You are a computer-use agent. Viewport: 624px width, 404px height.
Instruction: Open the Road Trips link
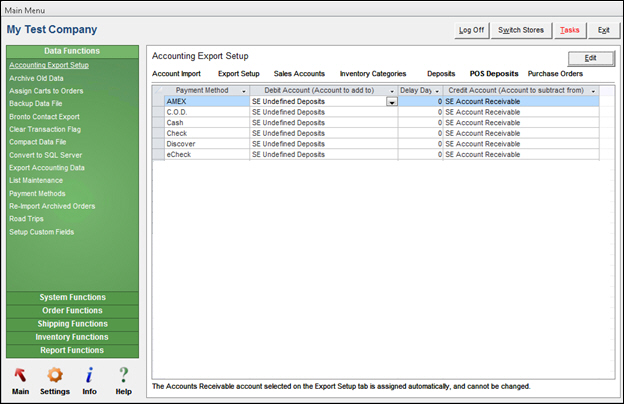[x=27, y=219]
